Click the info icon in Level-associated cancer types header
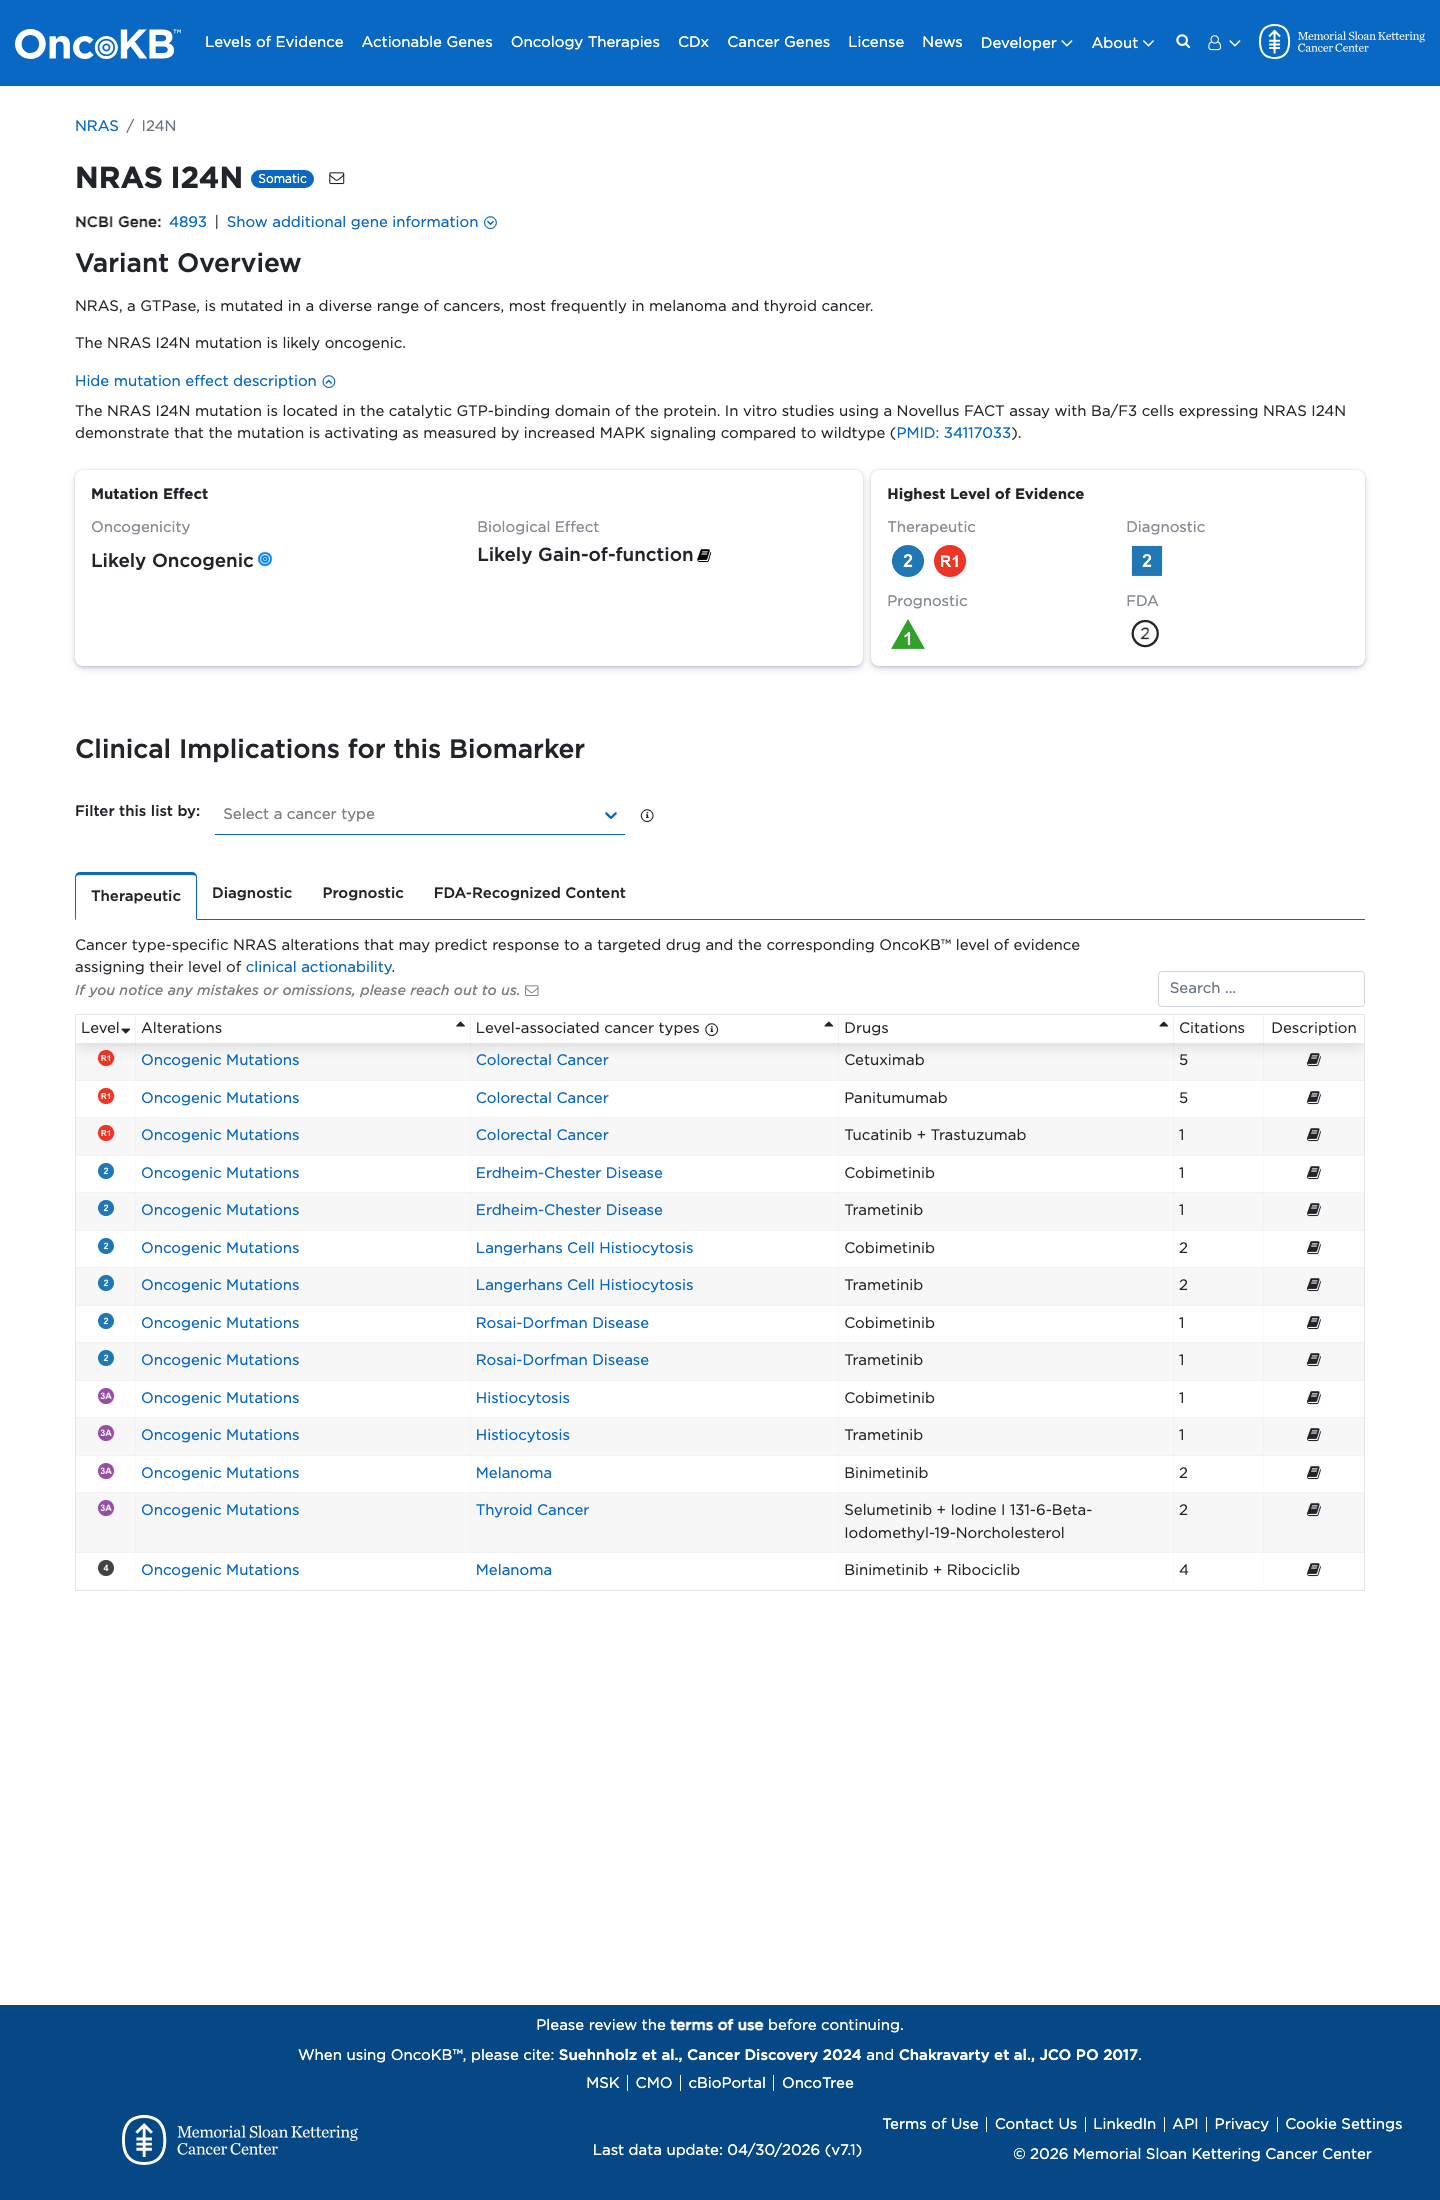 712,1029
